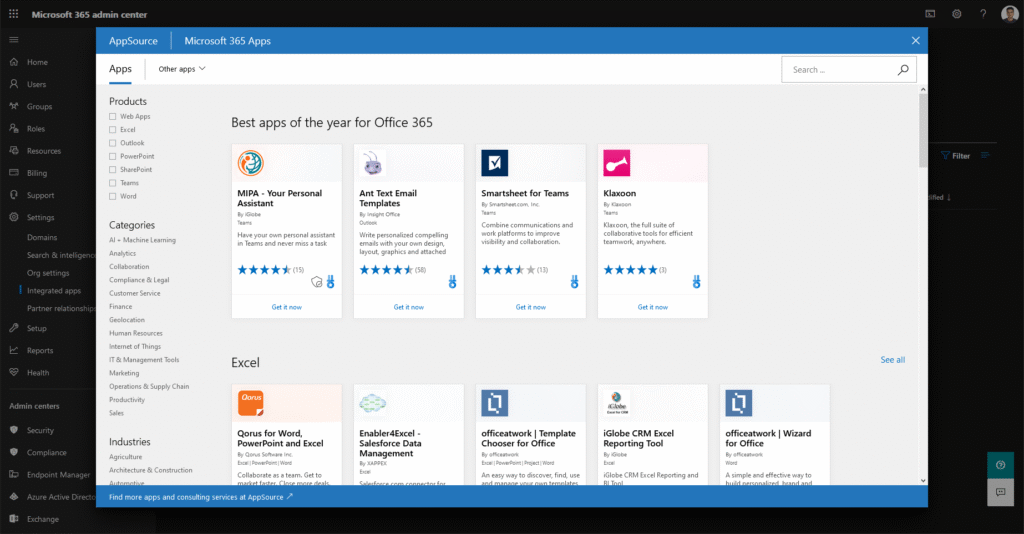Click the Home icon in left navigation
The height and width of the screenshot is (534, 1024).
click(14, 62)
